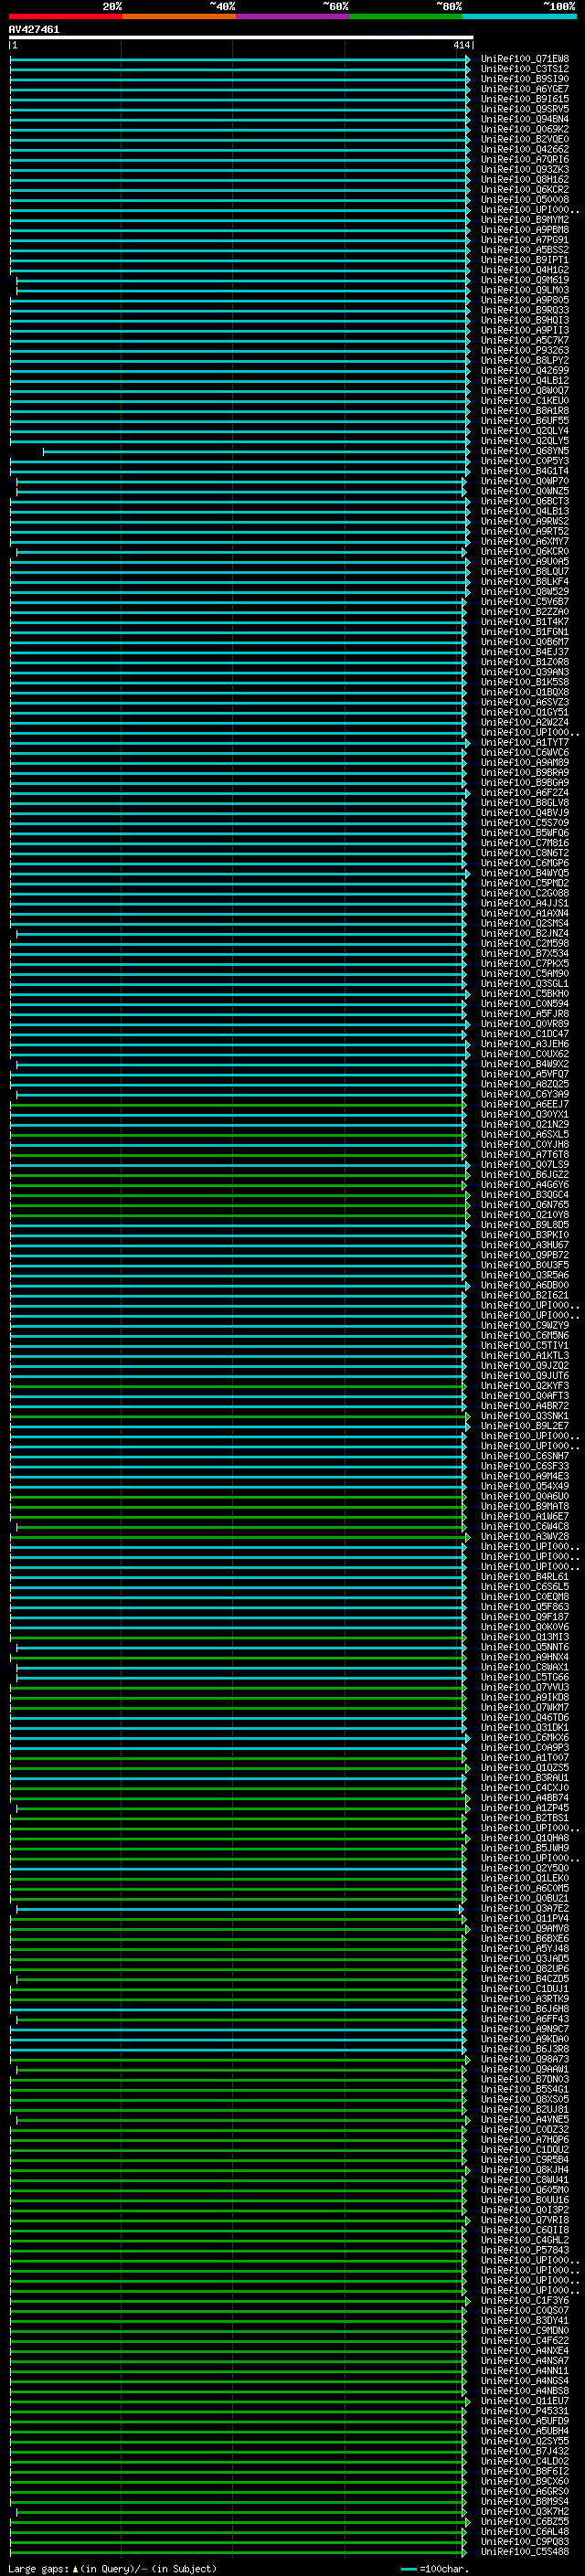Select the UniRef100_B2VQE0 label
Image resolution: width=585 pixels, height=2576 pixels.
click(524, 139)
